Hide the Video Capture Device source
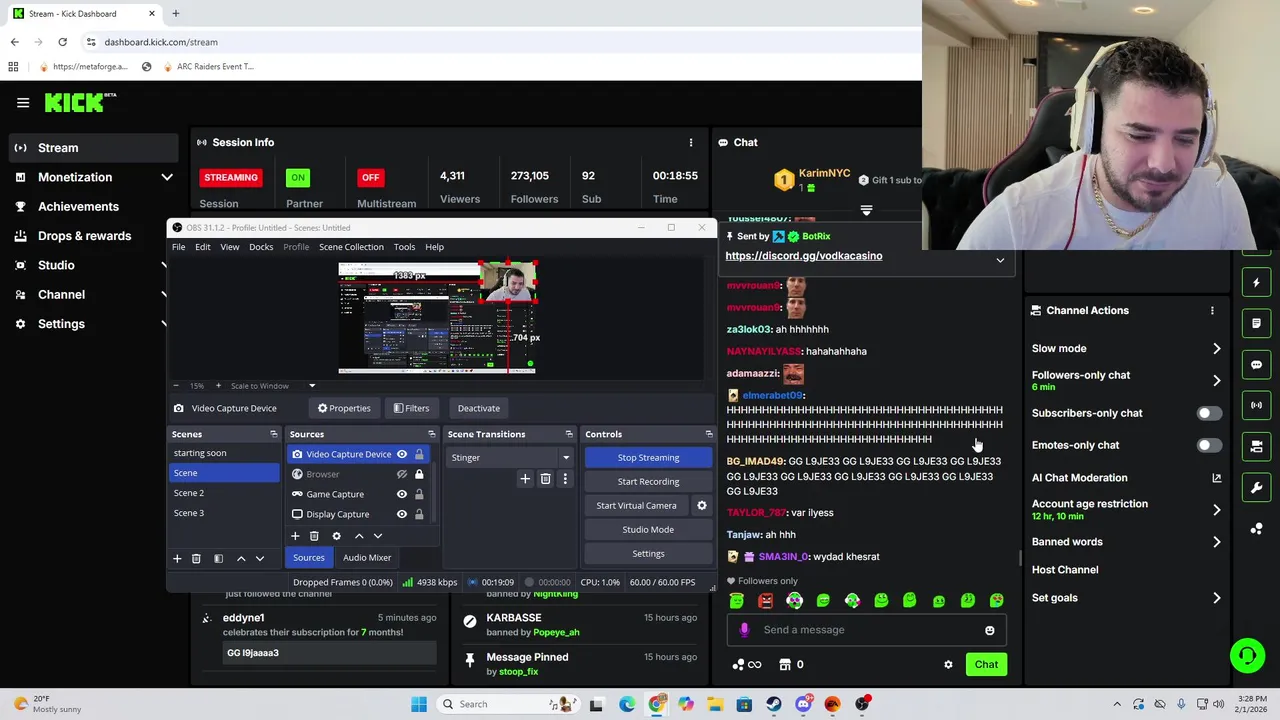The width and height of the screenshot is (1280, 720). pyautogui.click(x=402, y=454)
